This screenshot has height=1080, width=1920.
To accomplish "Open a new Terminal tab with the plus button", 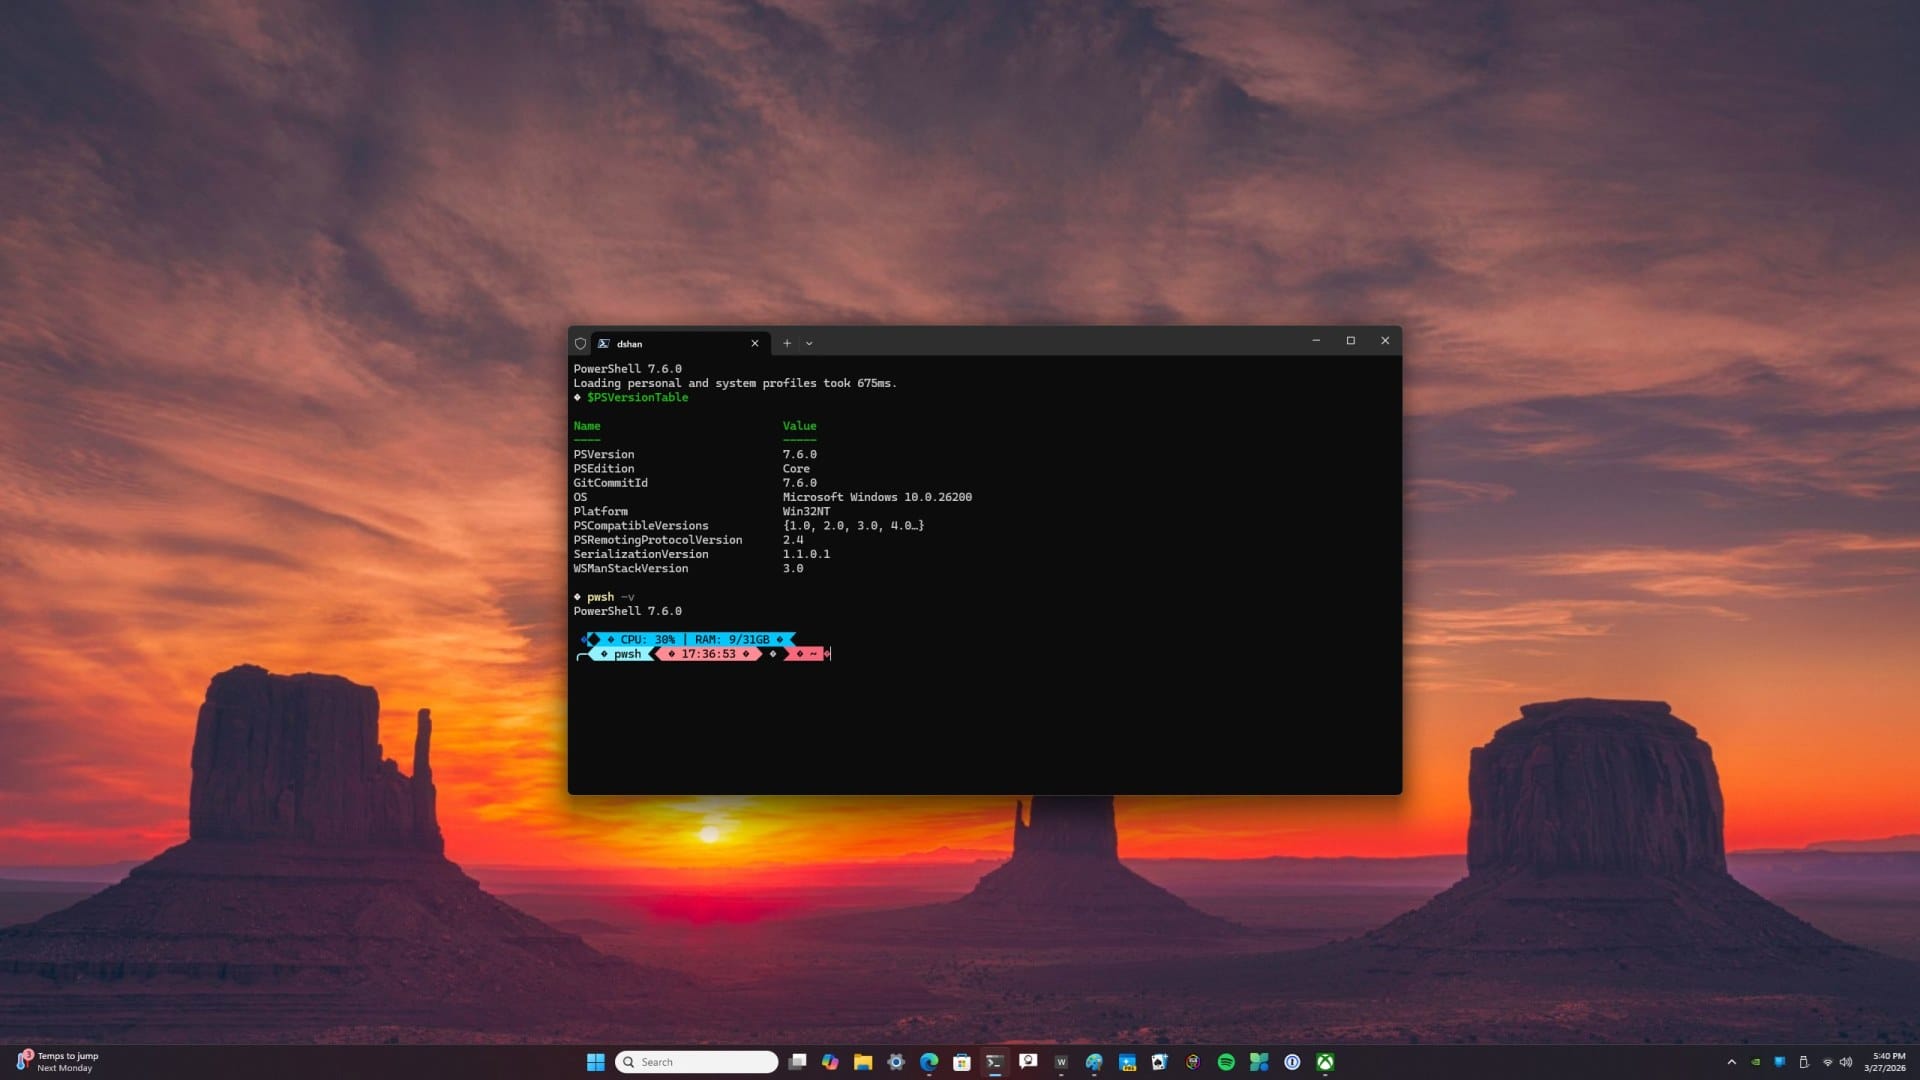I will tap(787, 343).
